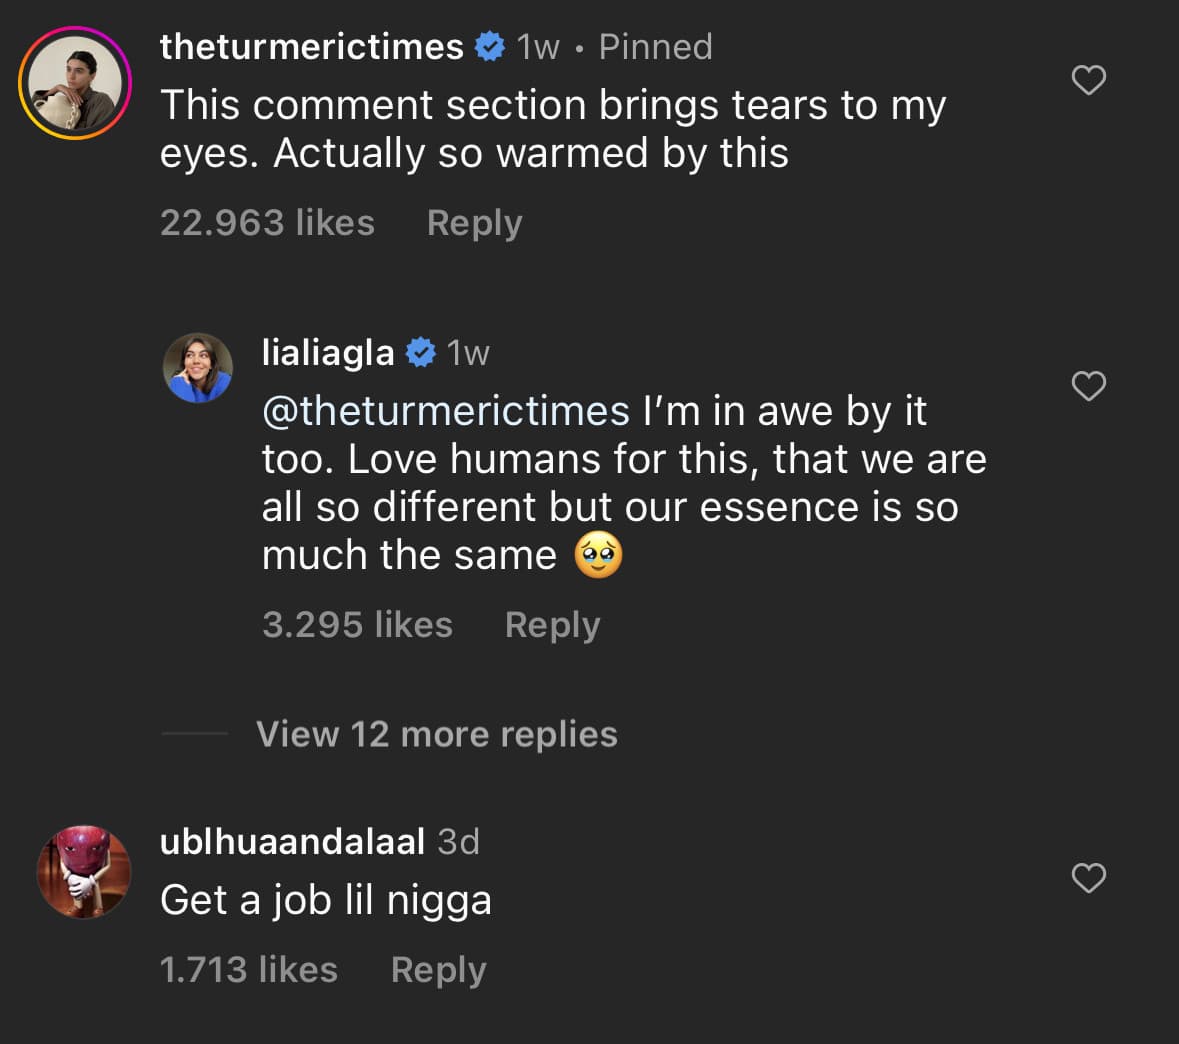Screen dimensions: 1179x1044
Task: Tap the @theturmerictimes mention in reply
Action: 445,411
